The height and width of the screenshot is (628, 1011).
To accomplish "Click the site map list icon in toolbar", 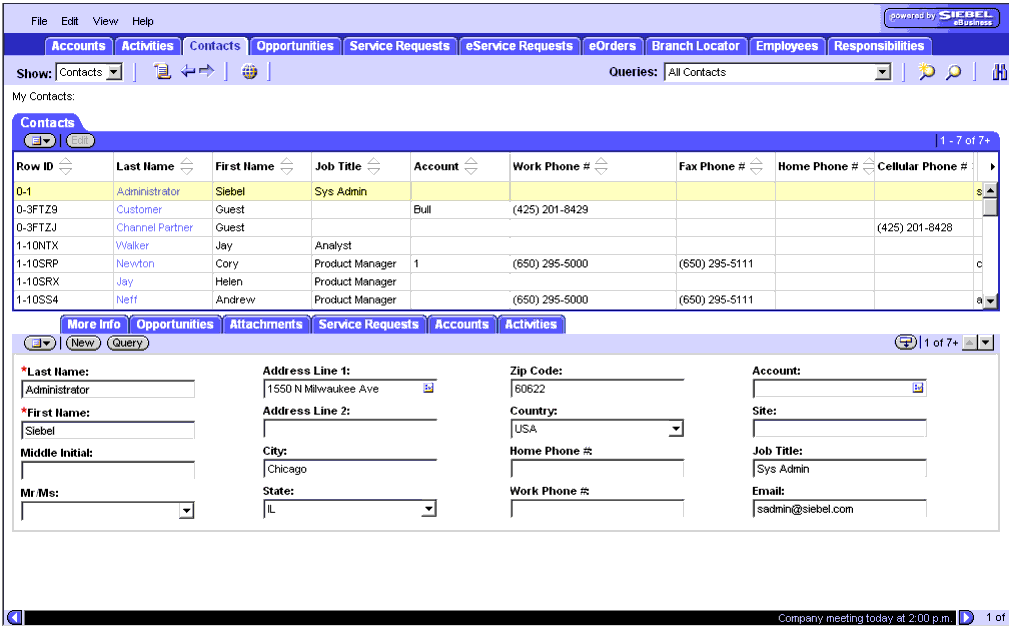I will (x=162, y=72).
